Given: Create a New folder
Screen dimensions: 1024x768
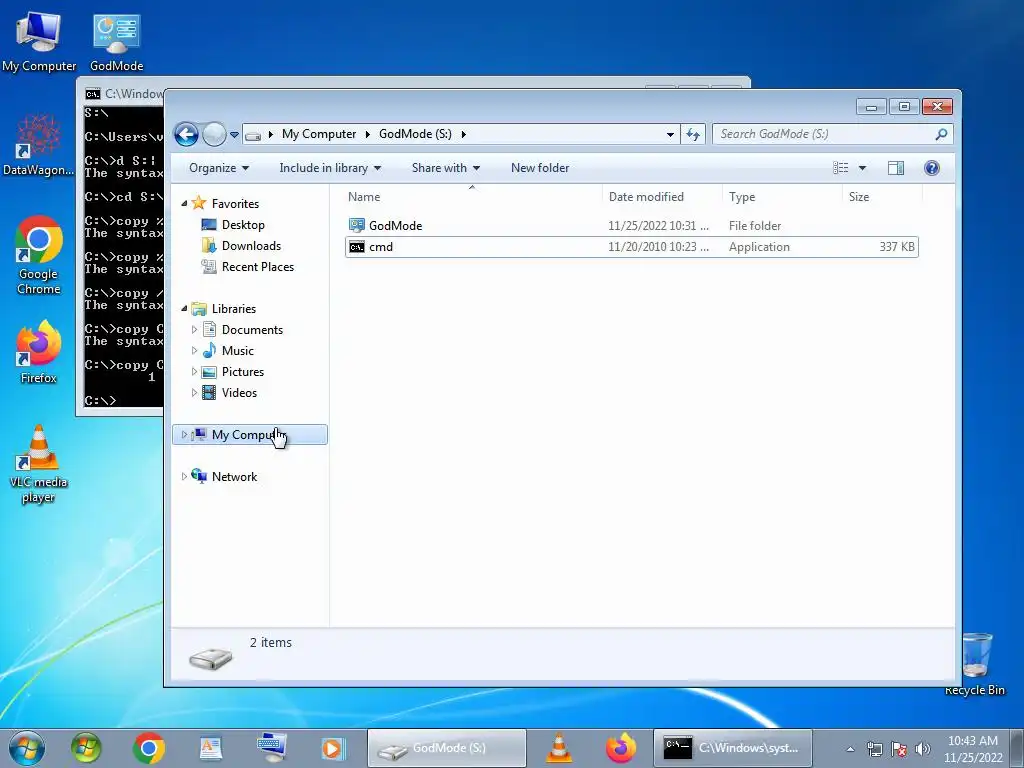Looking at the screenshot, I should pyautogui.click(x=540, y=168).
